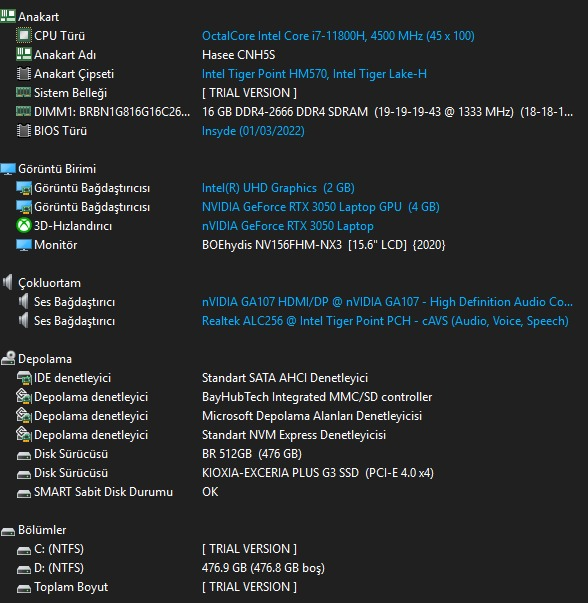Click the Monitör display icon
The image size is (588, 603).
[x=23, y=245]
